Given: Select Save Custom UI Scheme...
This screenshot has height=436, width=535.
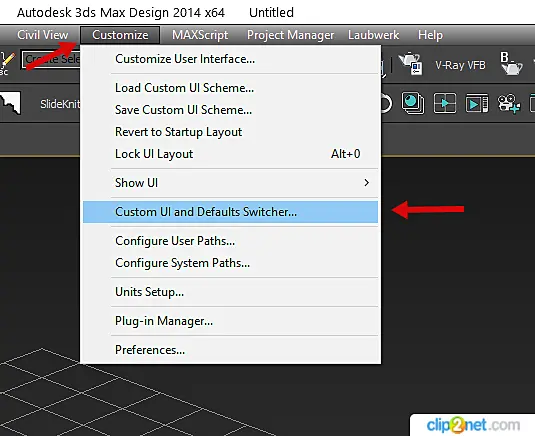Looking at the screenshot, I should [230, 110].
